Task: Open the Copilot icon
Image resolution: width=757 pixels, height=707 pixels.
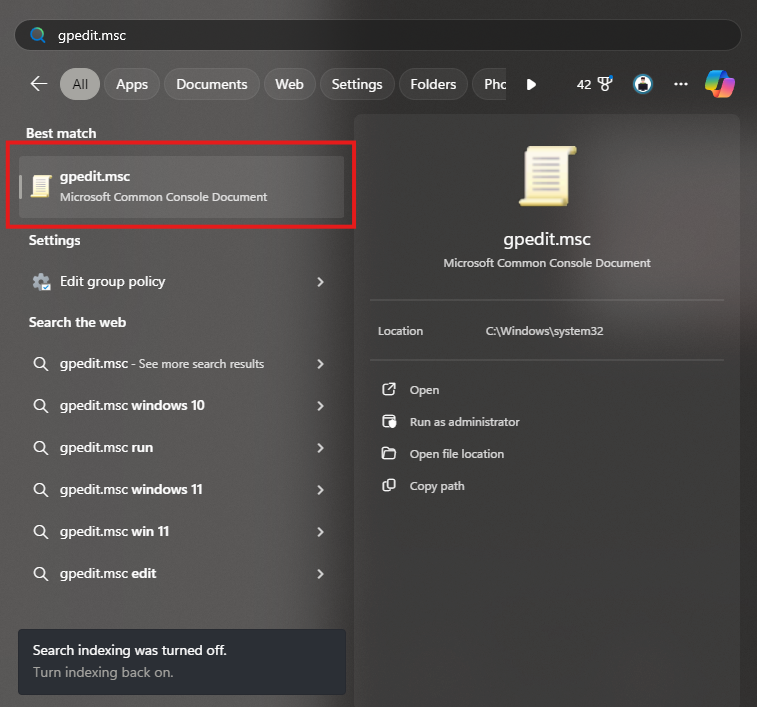Action: [720, 84]
